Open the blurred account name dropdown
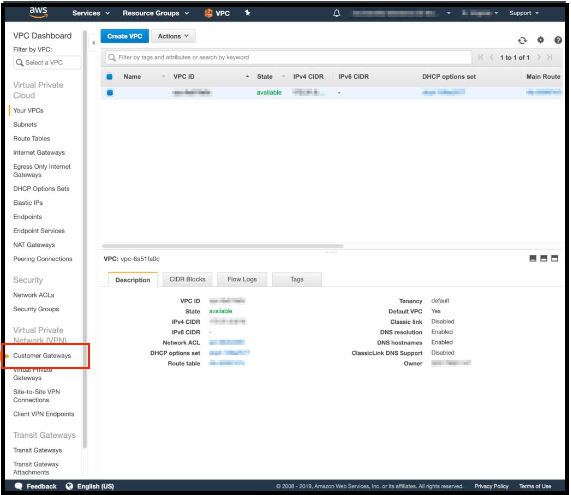The image size is (571, 495). tap(401, 13)
